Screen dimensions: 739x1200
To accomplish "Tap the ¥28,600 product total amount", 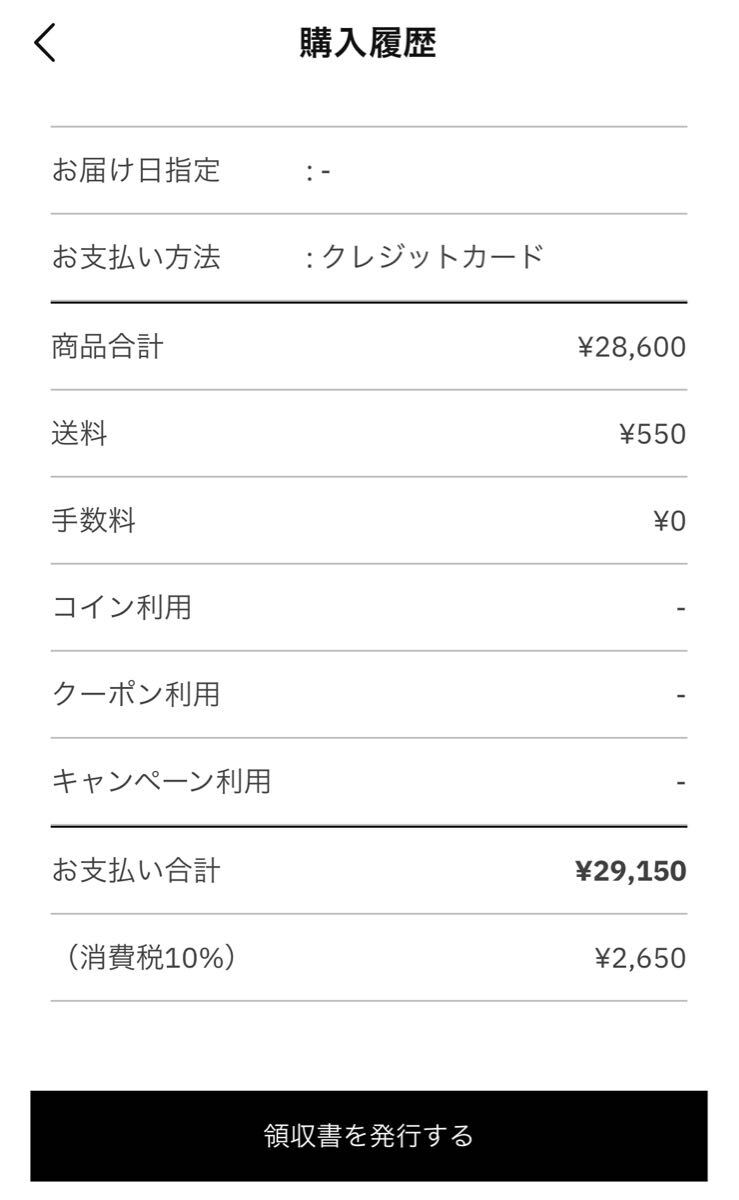I will coord(631,347).
